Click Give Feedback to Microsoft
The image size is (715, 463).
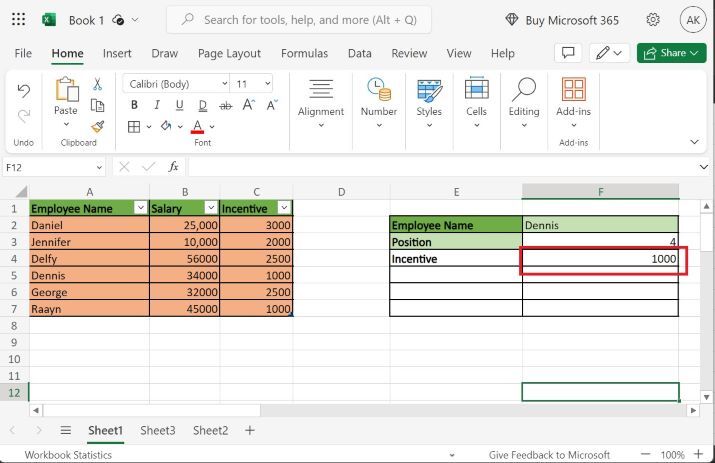[x=549, y=455]
